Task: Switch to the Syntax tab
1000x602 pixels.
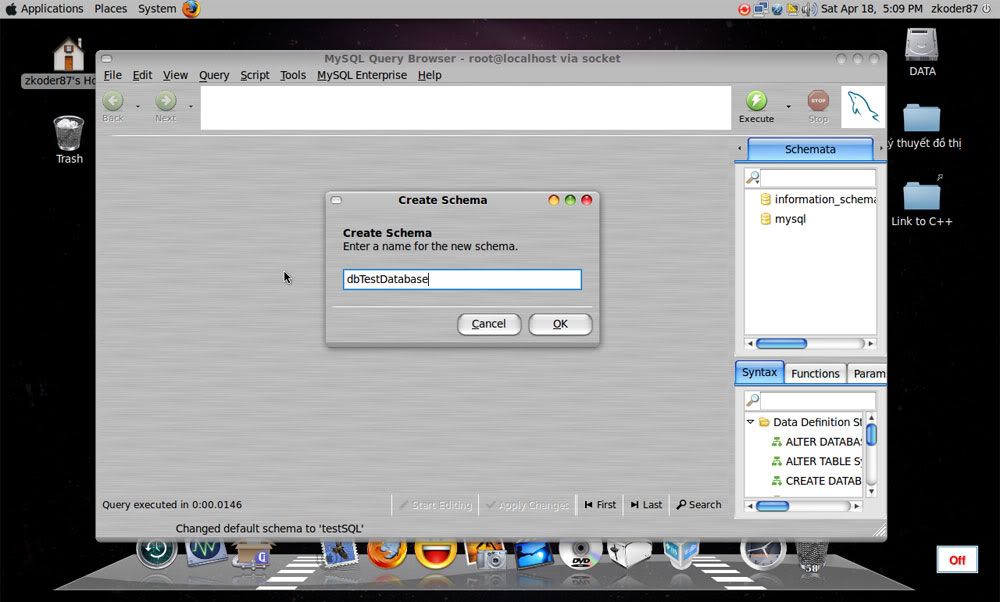Action: click(x=759, y=372)
